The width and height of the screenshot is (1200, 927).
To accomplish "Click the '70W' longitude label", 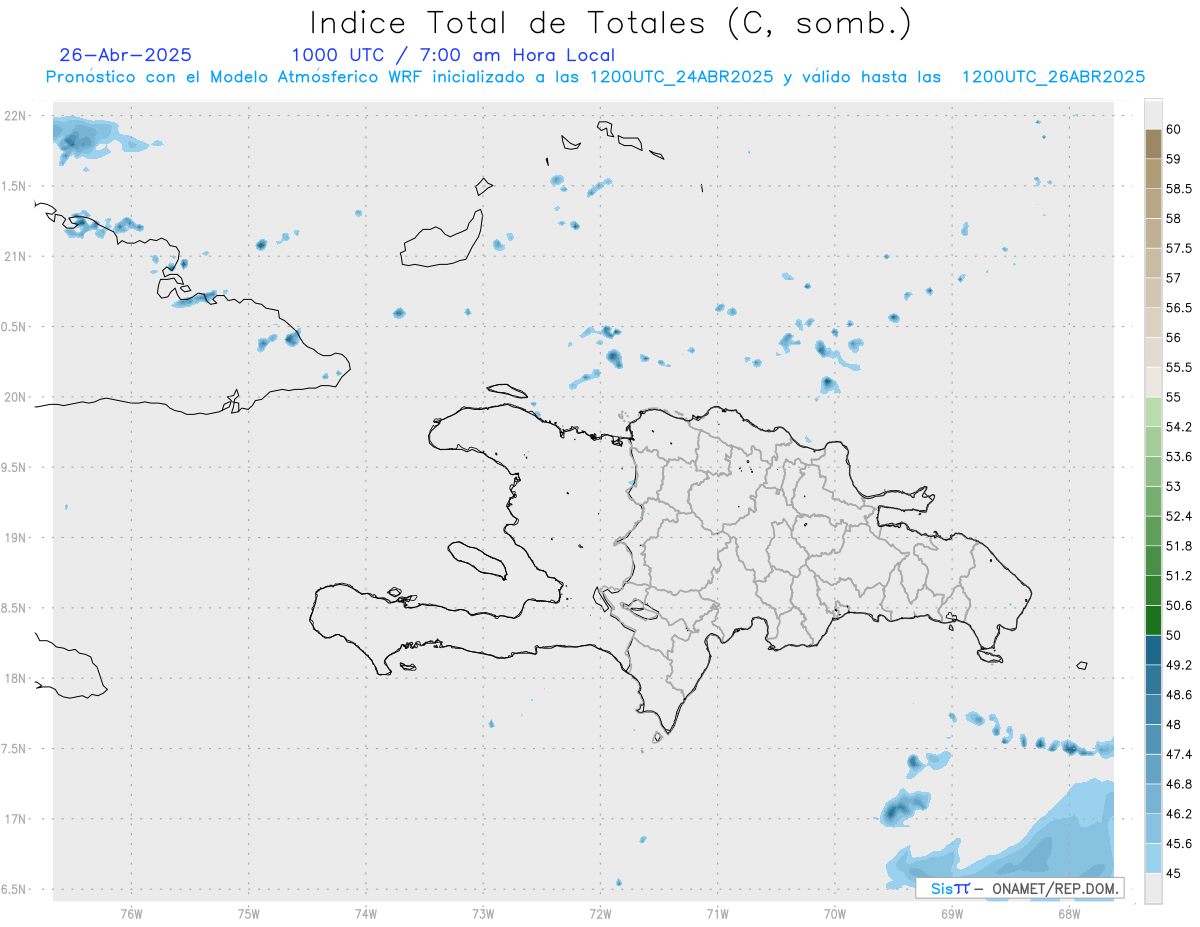I will click(835, 913).
